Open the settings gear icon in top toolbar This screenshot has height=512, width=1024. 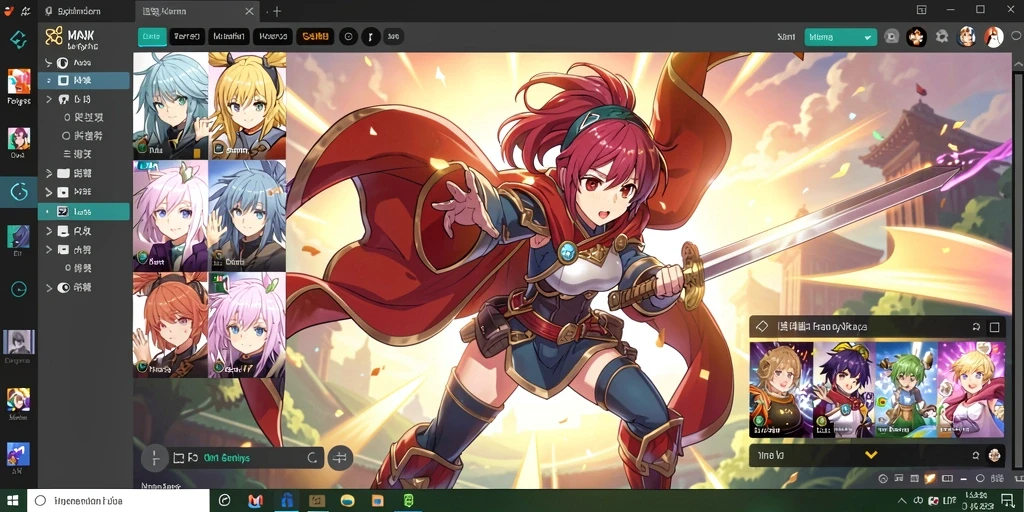pyautogui.click(x=941, y=37)
